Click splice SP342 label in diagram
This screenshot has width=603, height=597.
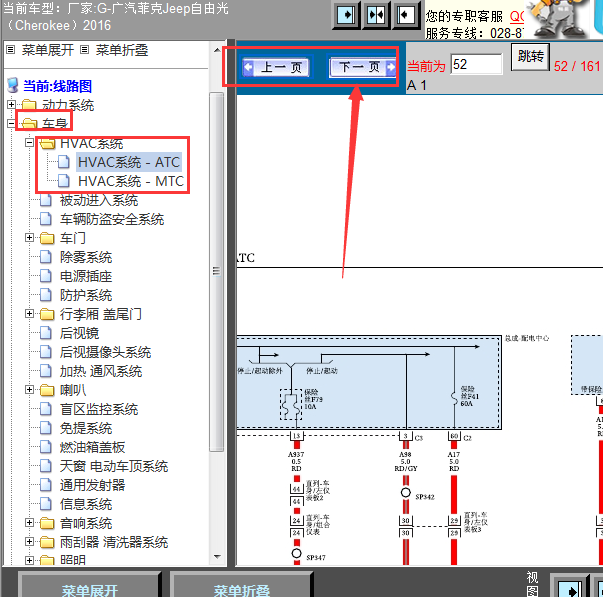click(425, 497)
